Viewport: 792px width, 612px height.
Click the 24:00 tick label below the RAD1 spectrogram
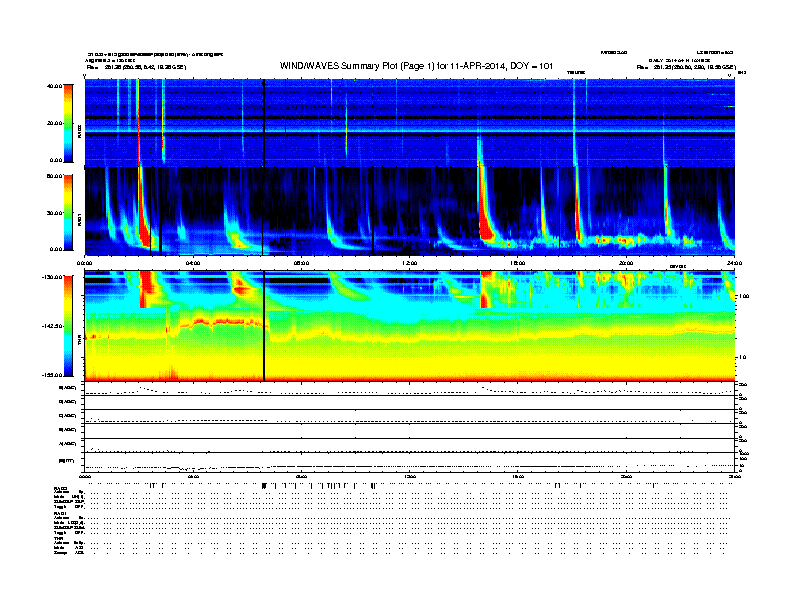pyautogui.click(x=734, y=263)
